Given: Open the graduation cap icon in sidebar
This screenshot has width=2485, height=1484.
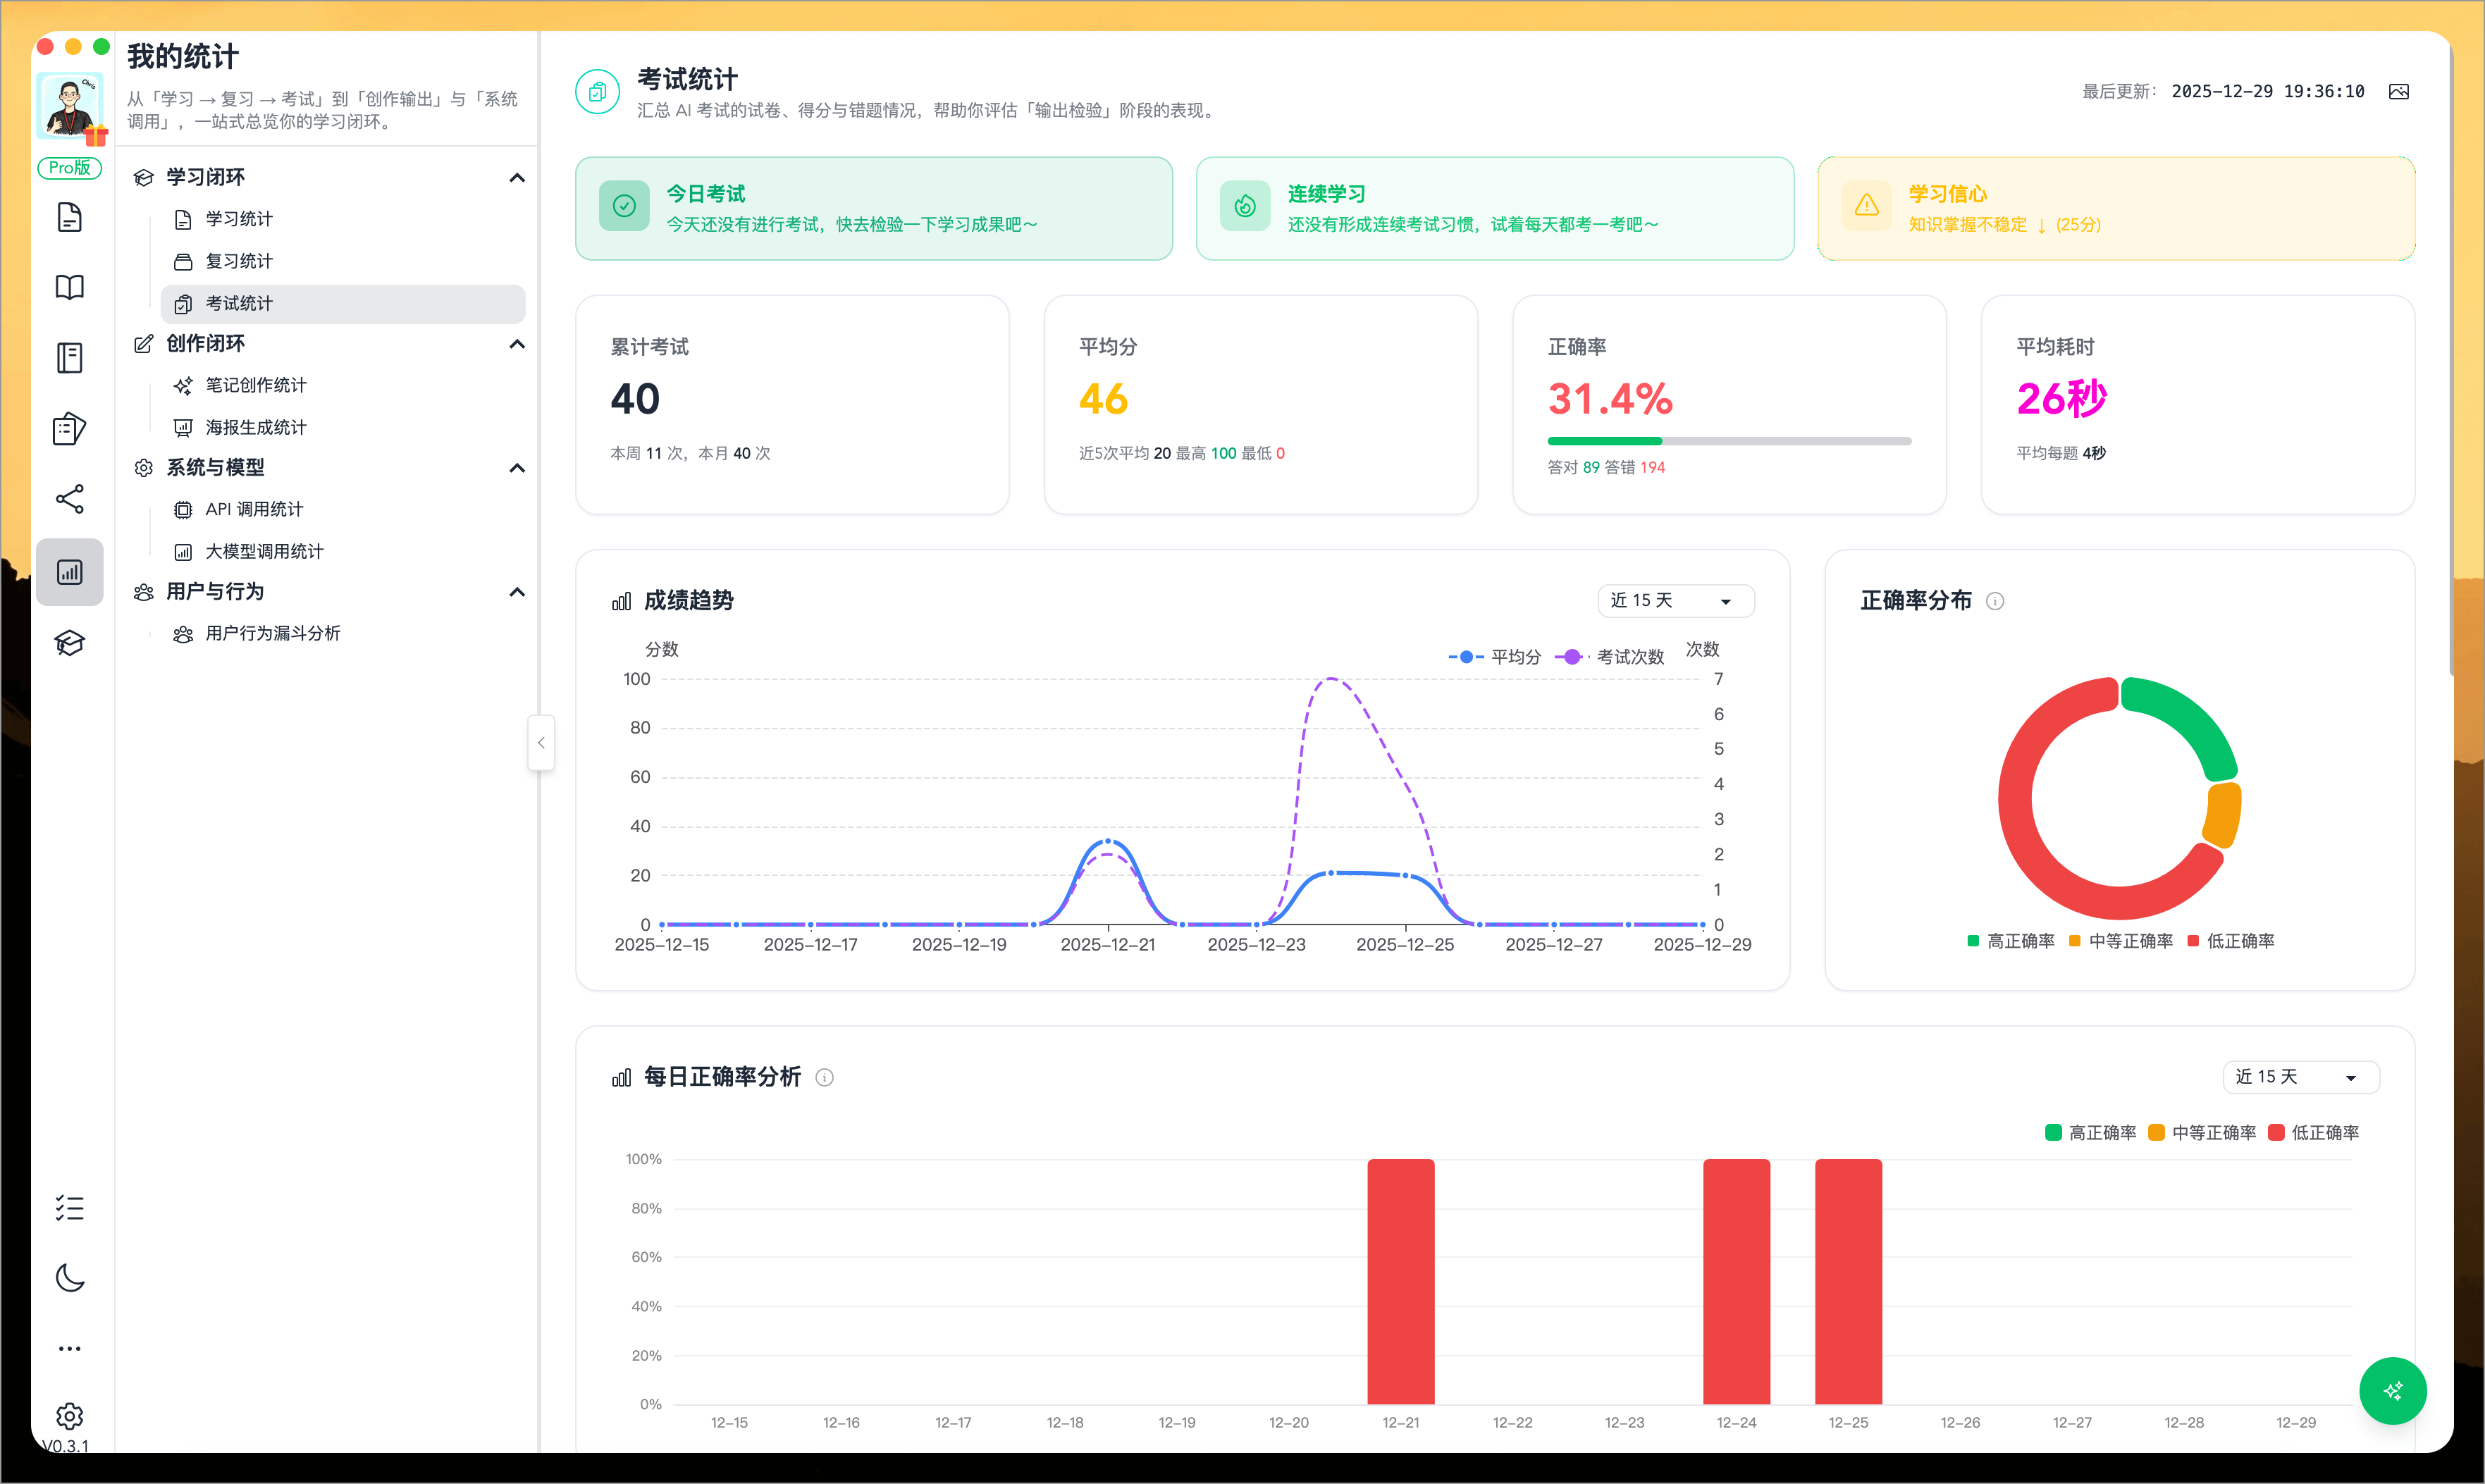Looking at the screenshot, I should [x=69, y=643].
